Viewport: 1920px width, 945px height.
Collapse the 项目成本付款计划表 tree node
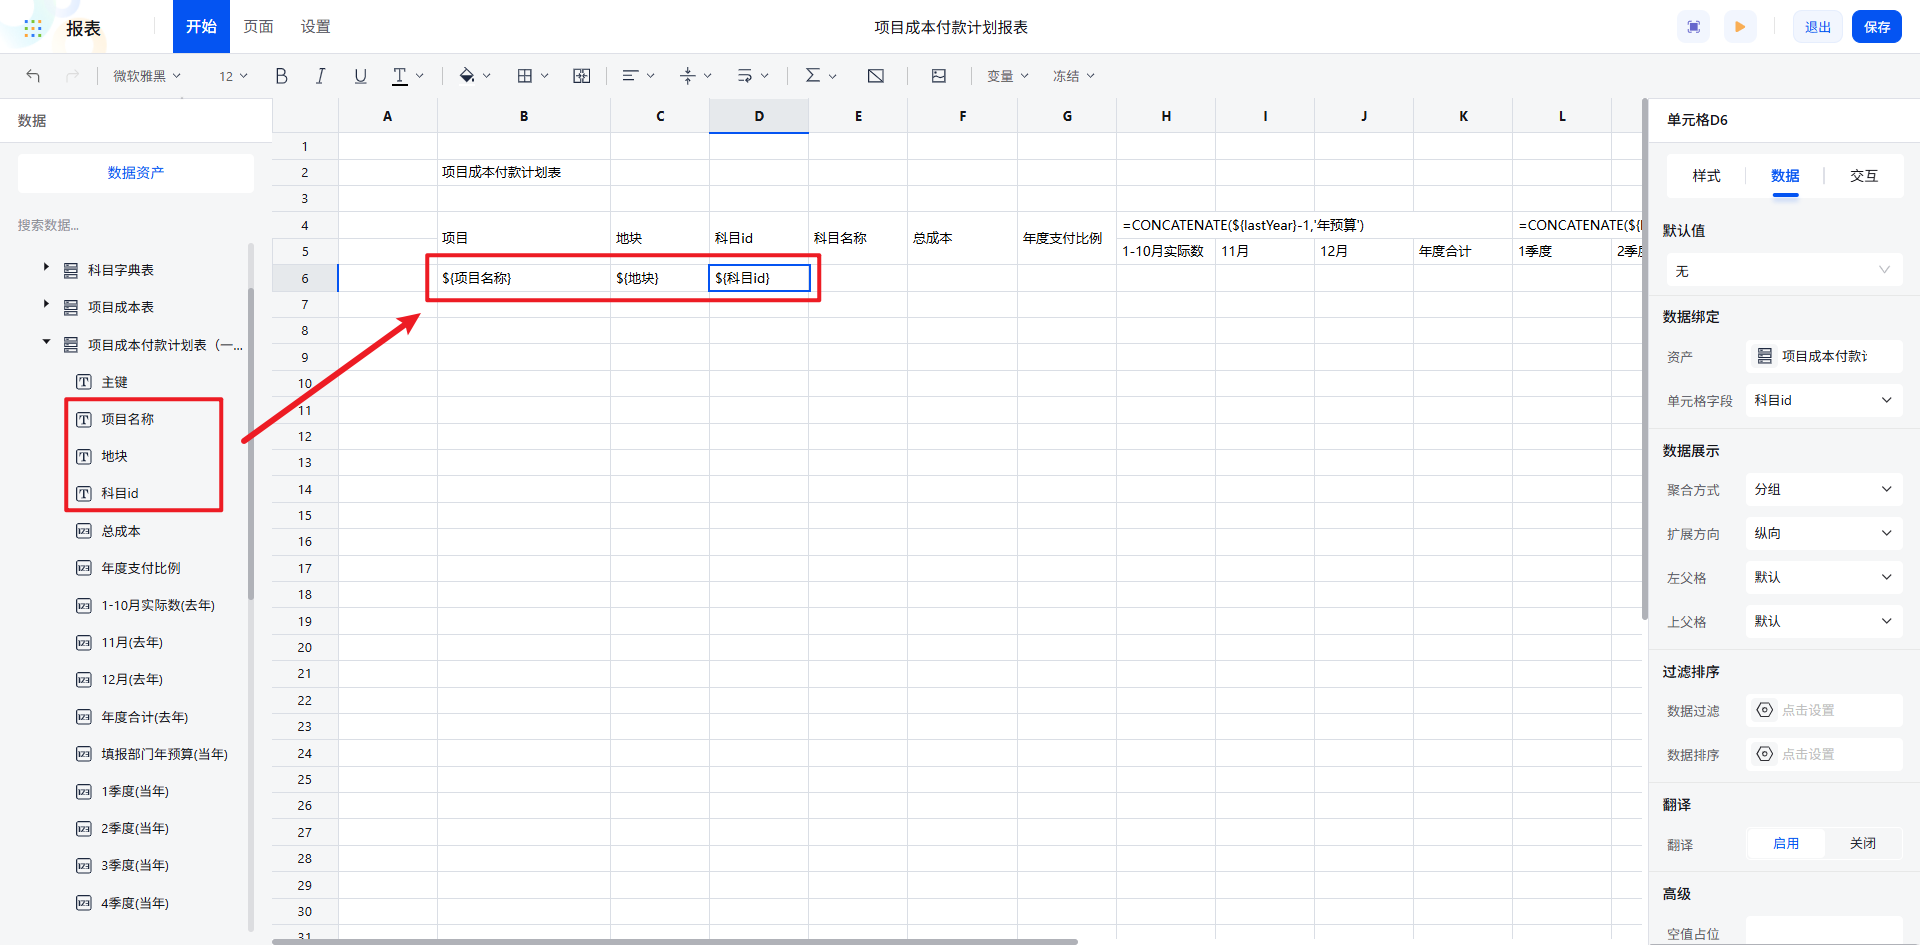[46, 343]
